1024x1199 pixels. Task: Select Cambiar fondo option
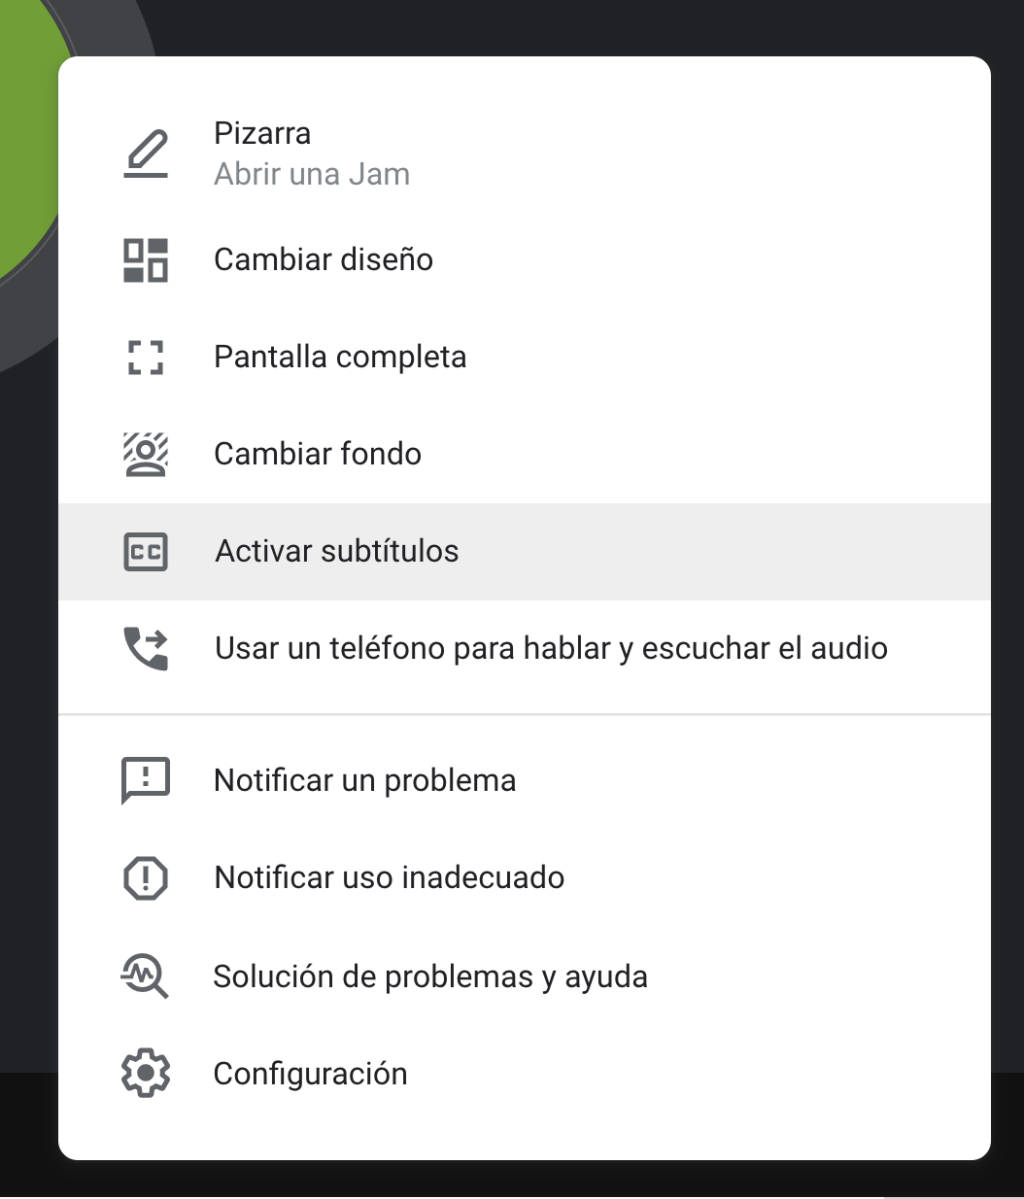point(317,454)
